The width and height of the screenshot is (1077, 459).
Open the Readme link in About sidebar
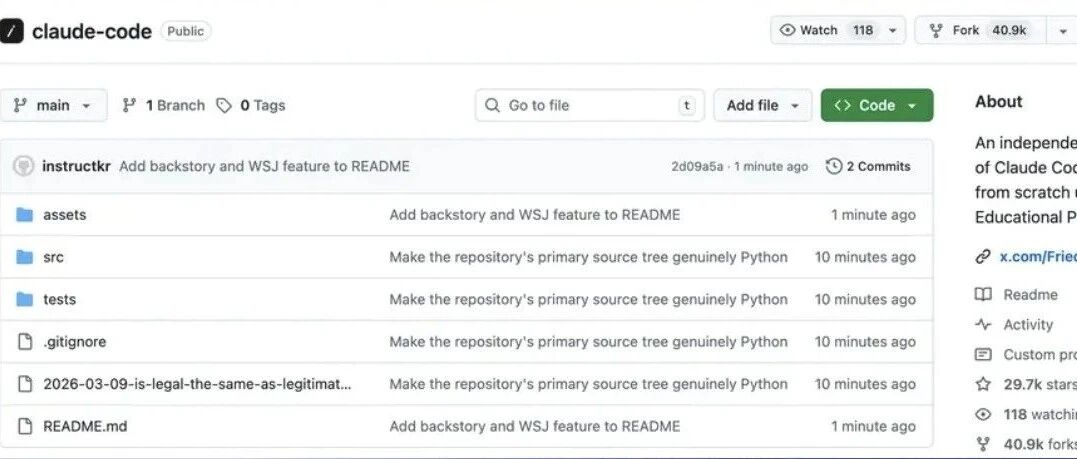coord(1030,295)
